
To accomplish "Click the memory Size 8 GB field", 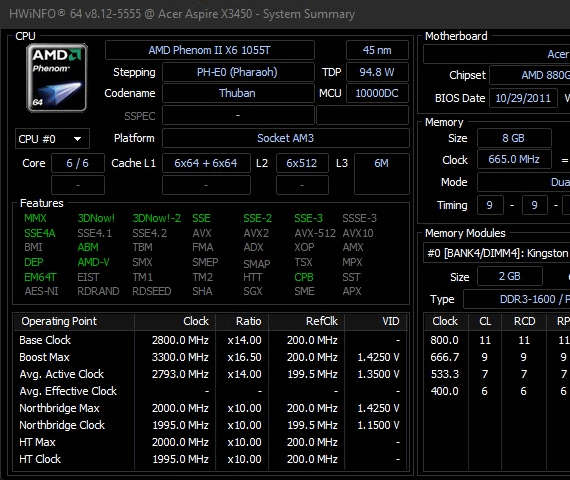I will [514, 138].
